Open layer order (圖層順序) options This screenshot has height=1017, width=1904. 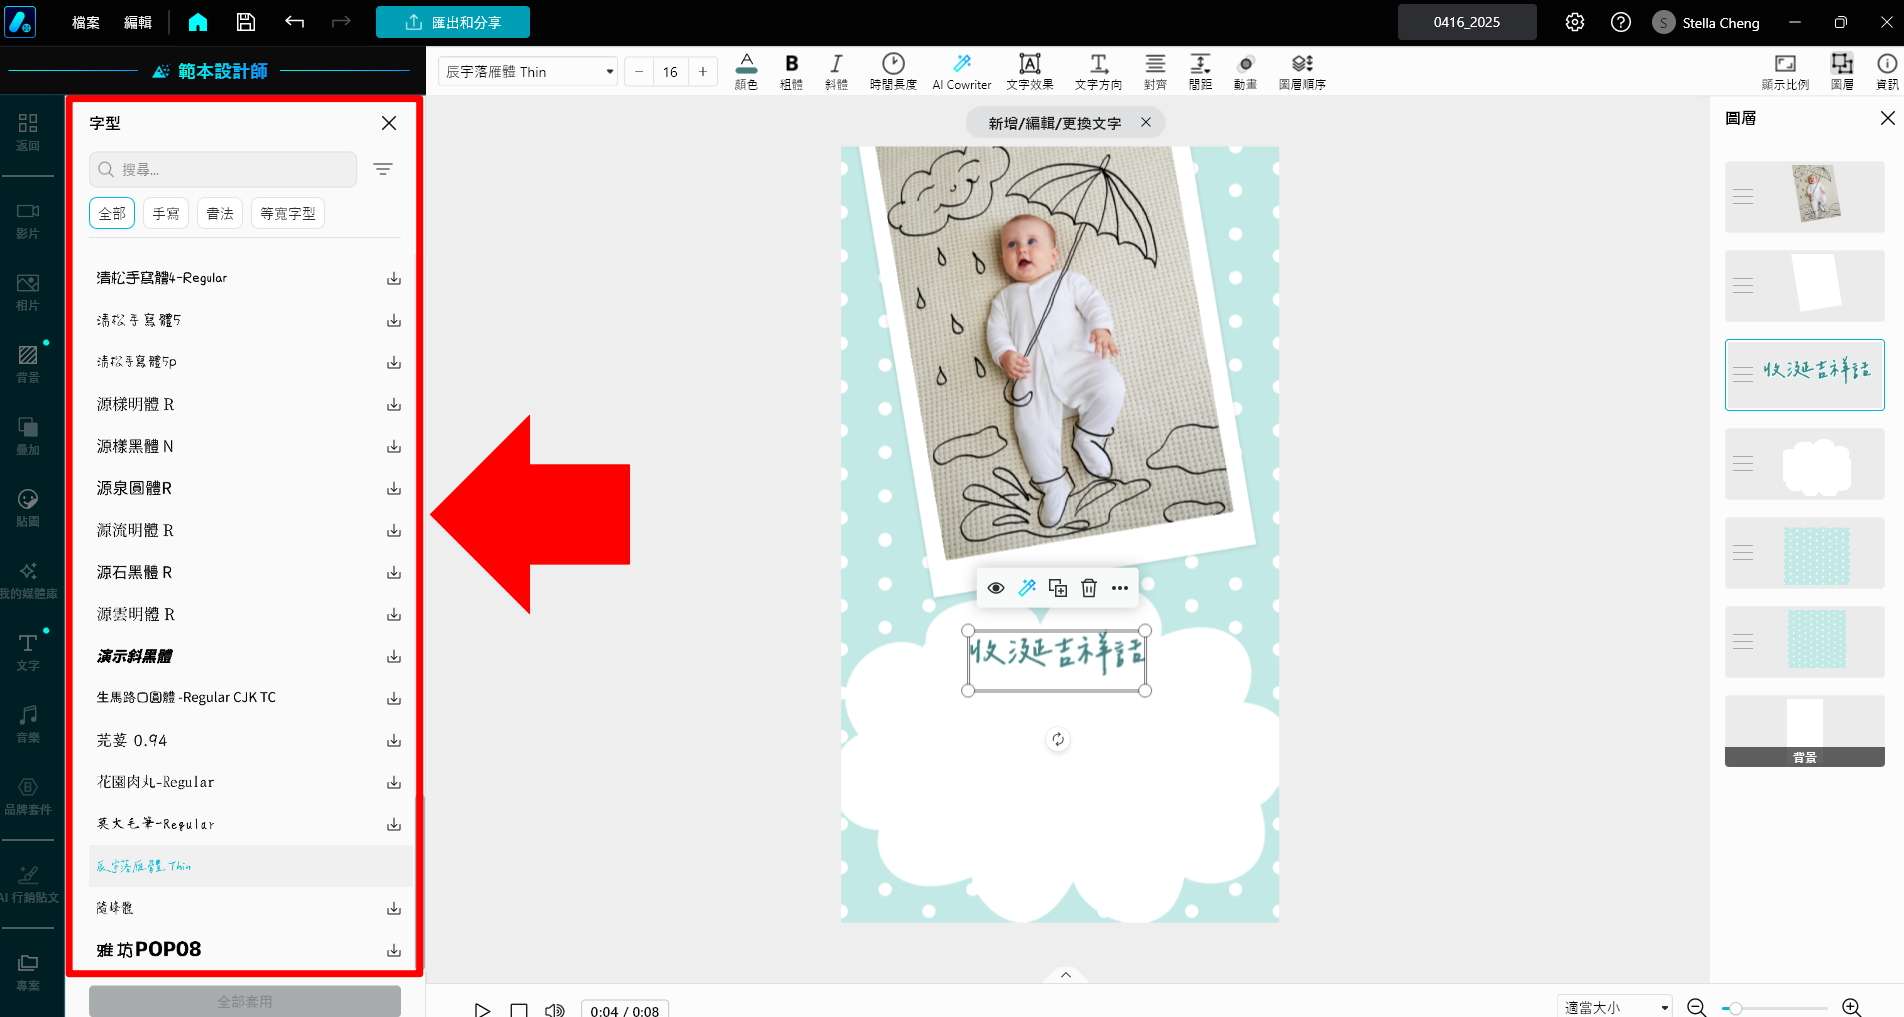[x=1302, y=71]
